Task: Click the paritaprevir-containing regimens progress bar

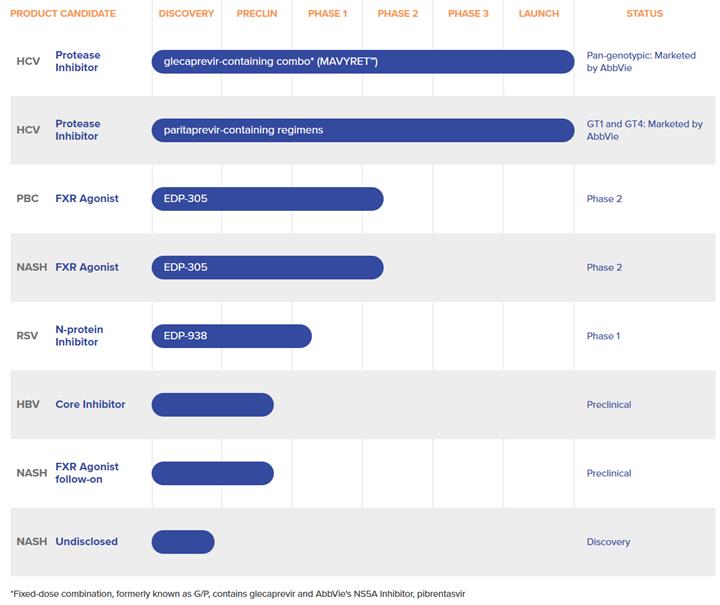Action: pos(363,130)
